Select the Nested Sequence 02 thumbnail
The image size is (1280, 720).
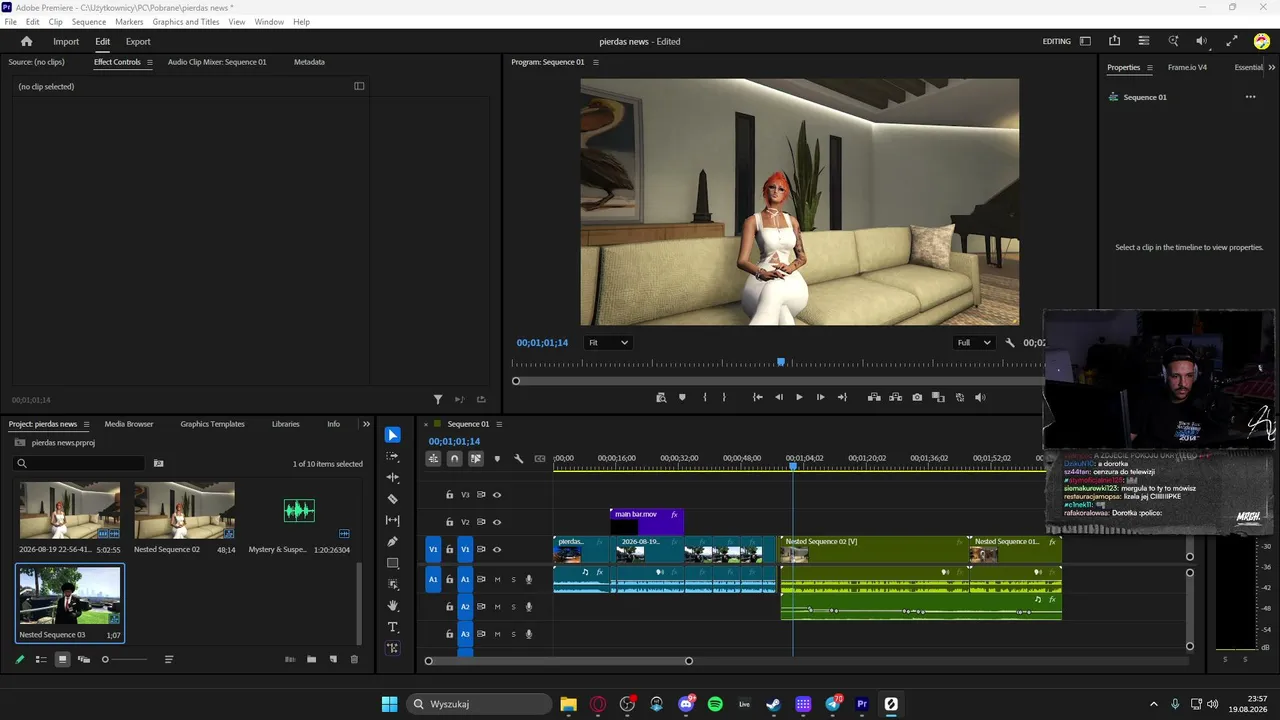[x=184, y=510]
